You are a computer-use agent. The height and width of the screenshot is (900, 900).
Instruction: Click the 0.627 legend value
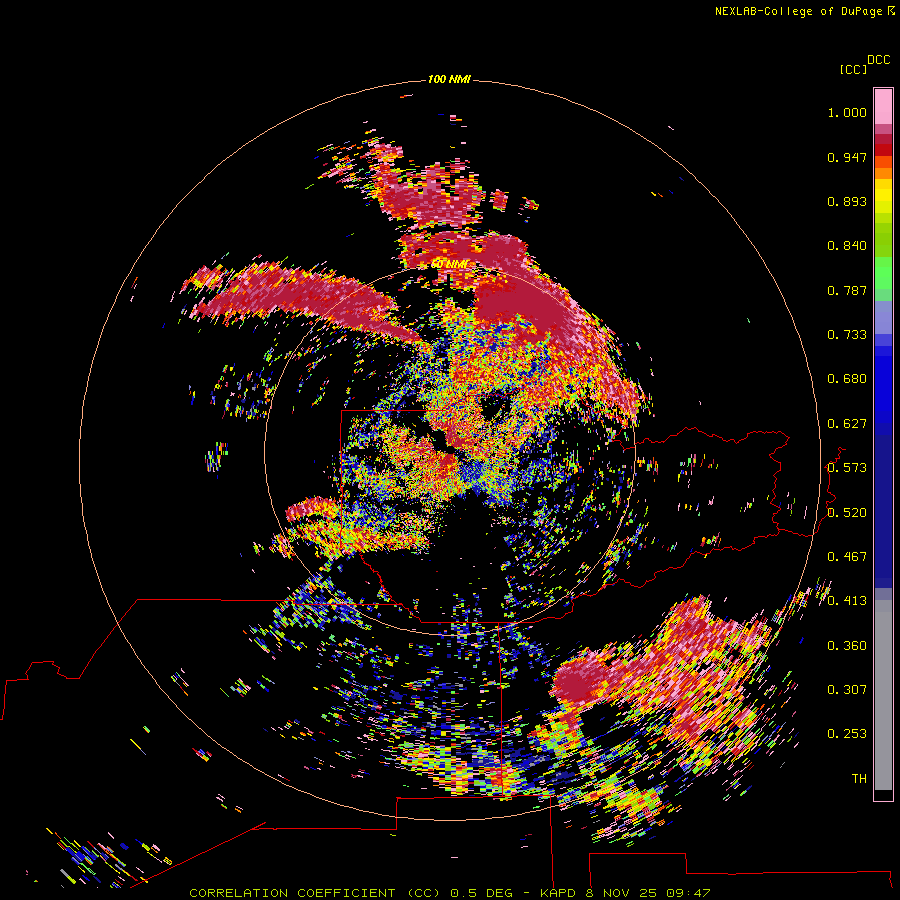click(x=847, y=424)
